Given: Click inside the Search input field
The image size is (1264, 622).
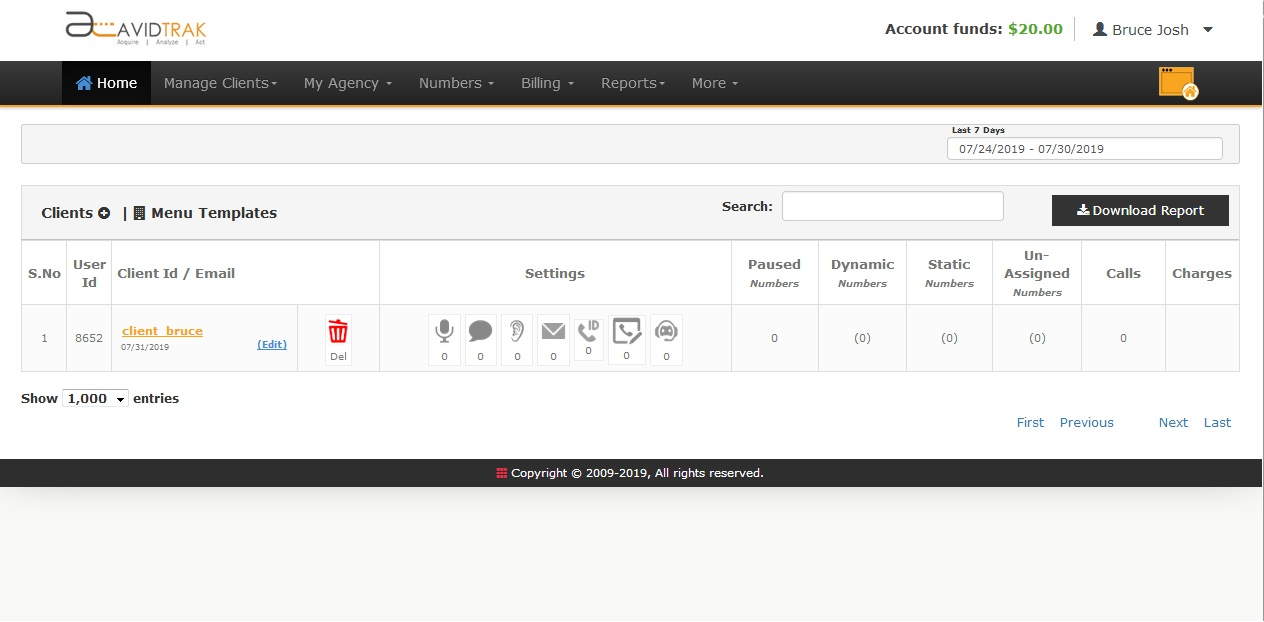Looking at the screenshot, I should click(892, 206).
